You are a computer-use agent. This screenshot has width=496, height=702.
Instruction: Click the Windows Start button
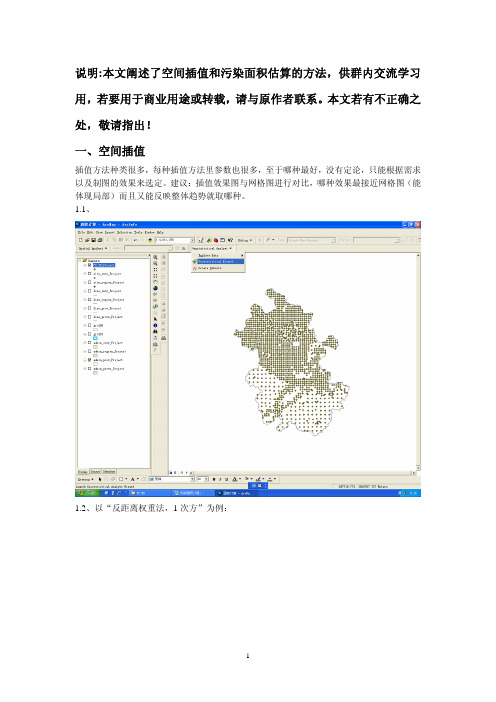(87, 493)
